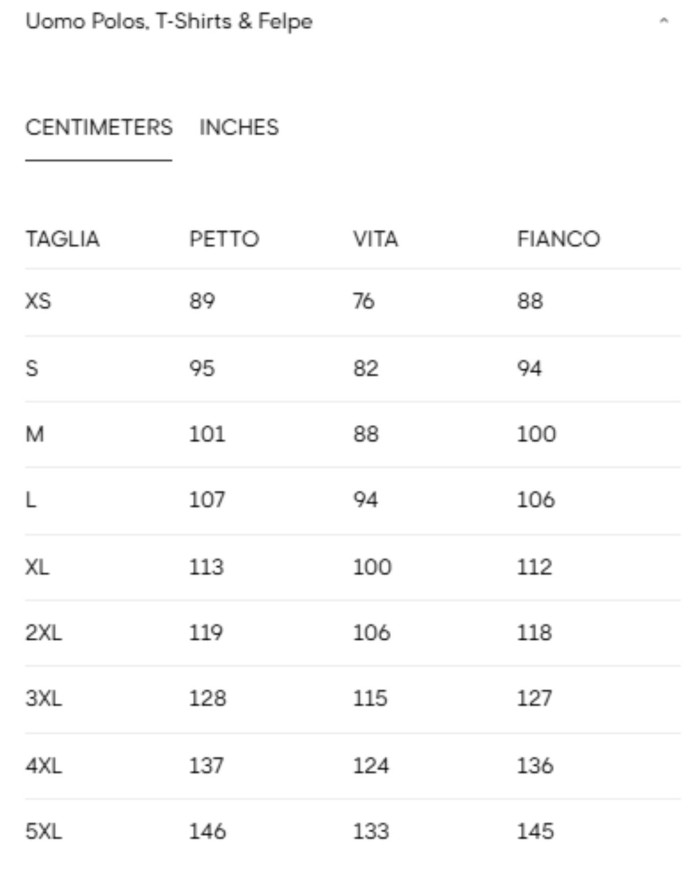700x869 pixels.
Task: Select the M size row label
Action: 35,434
